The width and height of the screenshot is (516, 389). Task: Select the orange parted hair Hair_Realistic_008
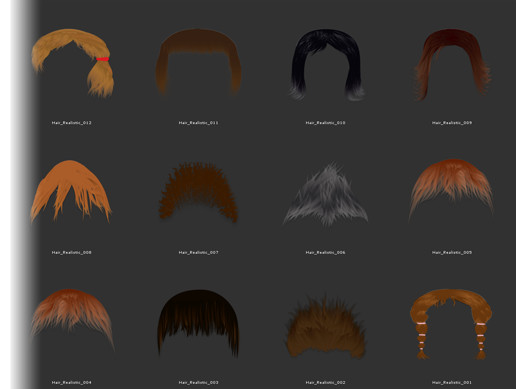pyautogui.click(x=71, y=192)
